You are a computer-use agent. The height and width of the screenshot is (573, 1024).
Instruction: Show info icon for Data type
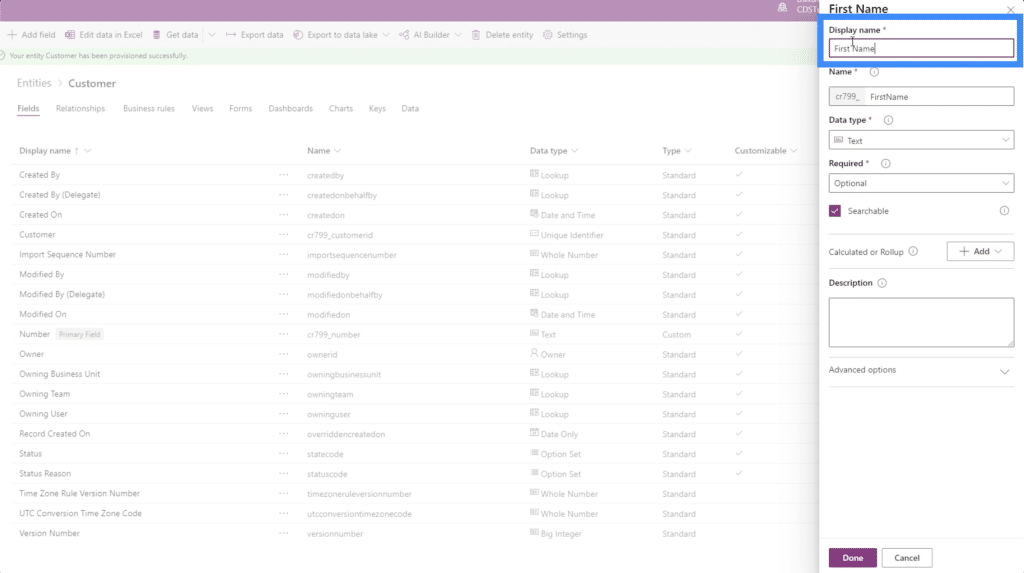[888, 120]
